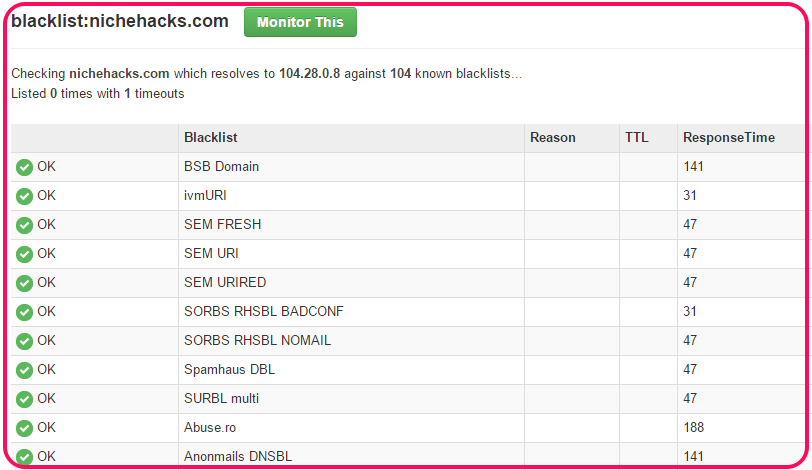
Task: Click the Blacklist column header
Action: point(211,138)
